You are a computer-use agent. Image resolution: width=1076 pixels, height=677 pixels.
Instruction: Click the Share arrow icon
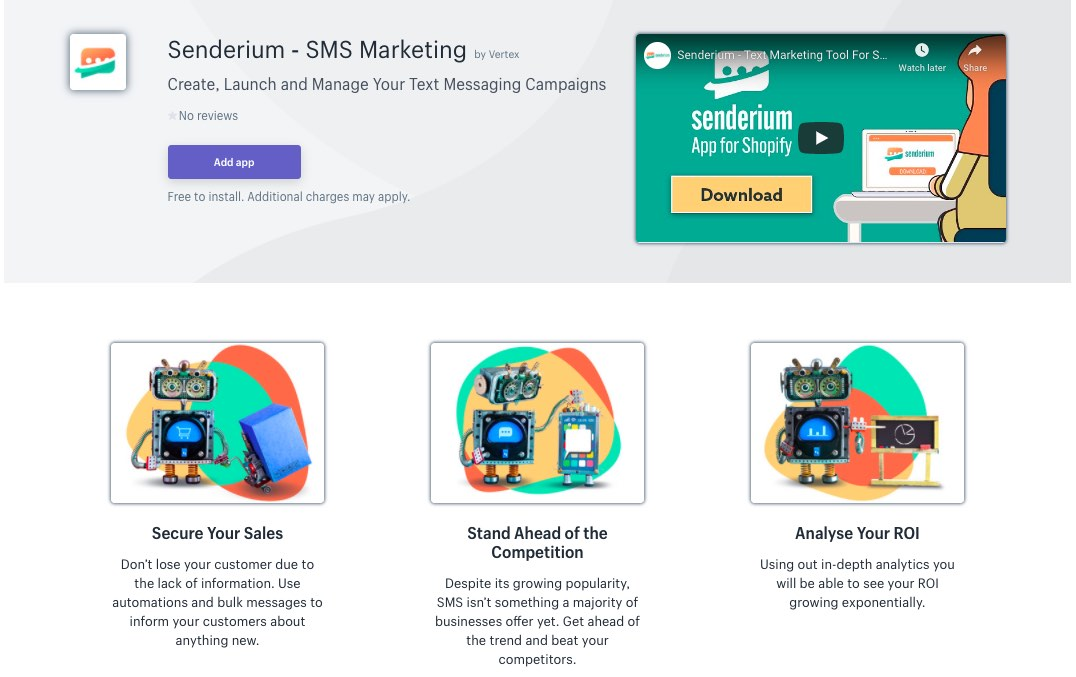[x=974, y=50]
